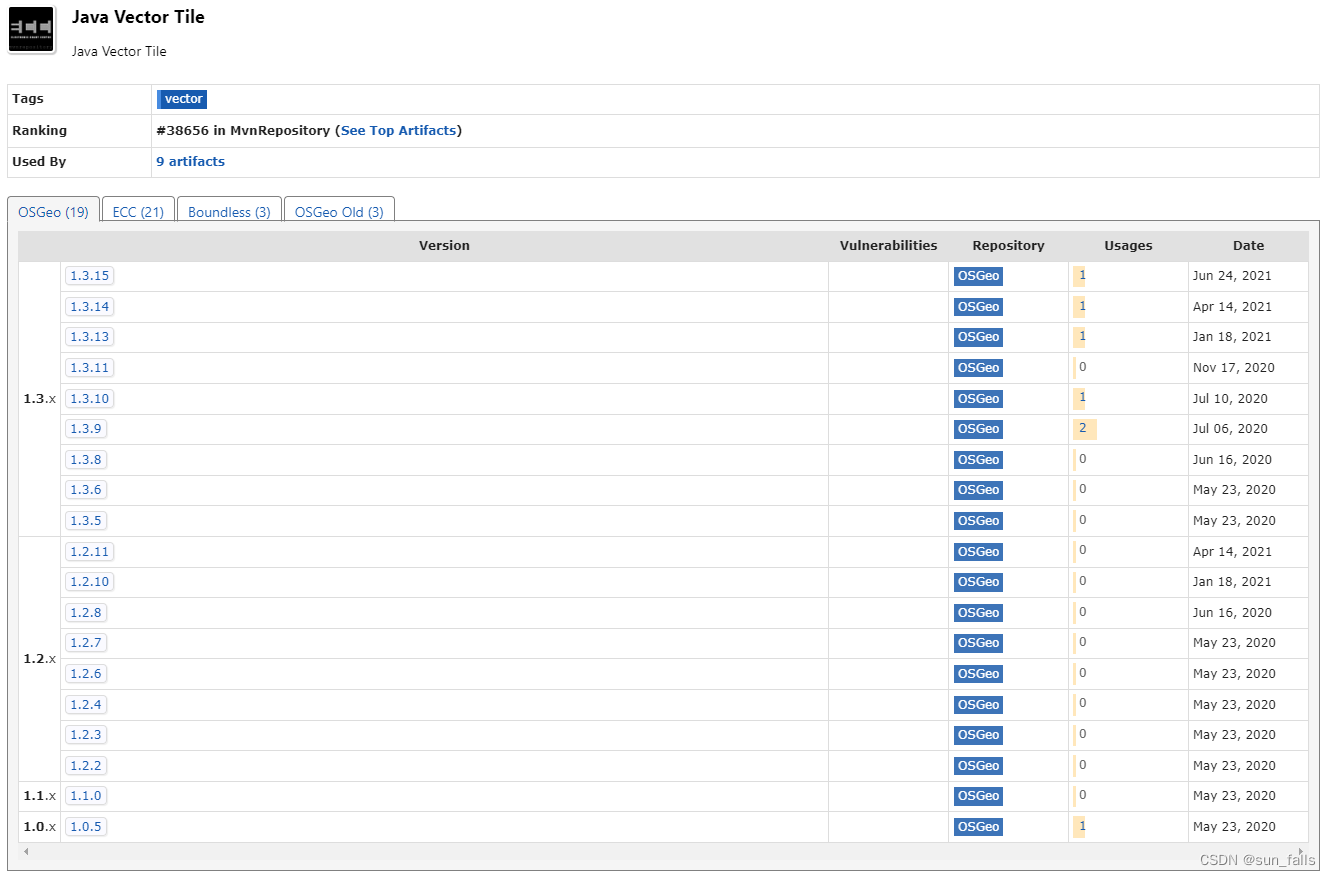1331x876 pixels.
Task: Open version 1.3.9
Action: coord(86,428)
